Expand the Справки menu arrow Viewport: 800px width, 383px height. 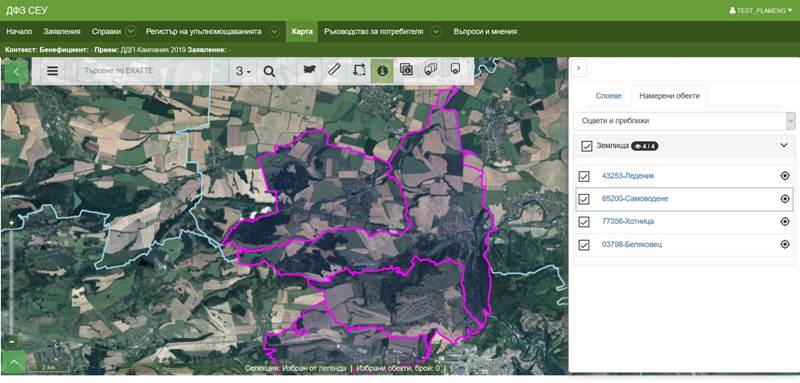(131, 31)
